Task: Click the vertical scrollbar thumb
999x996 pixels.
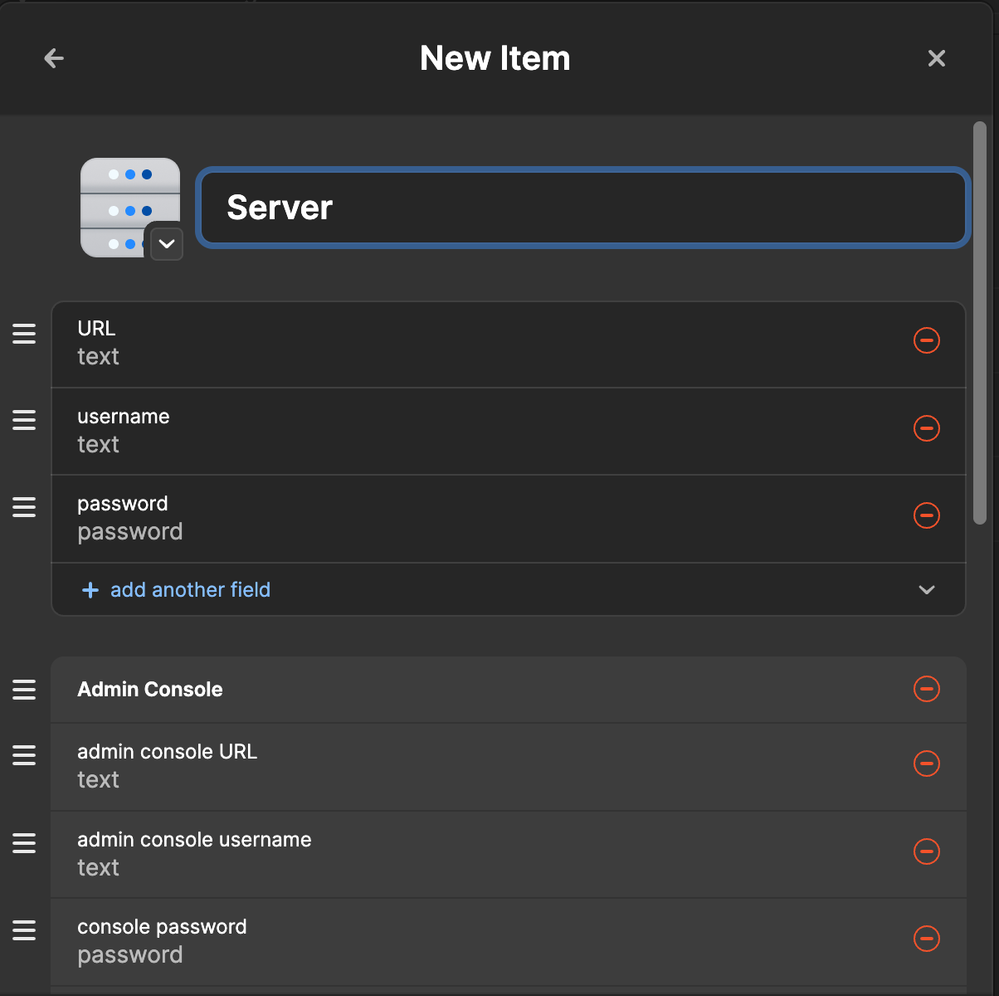Action: 979,320
